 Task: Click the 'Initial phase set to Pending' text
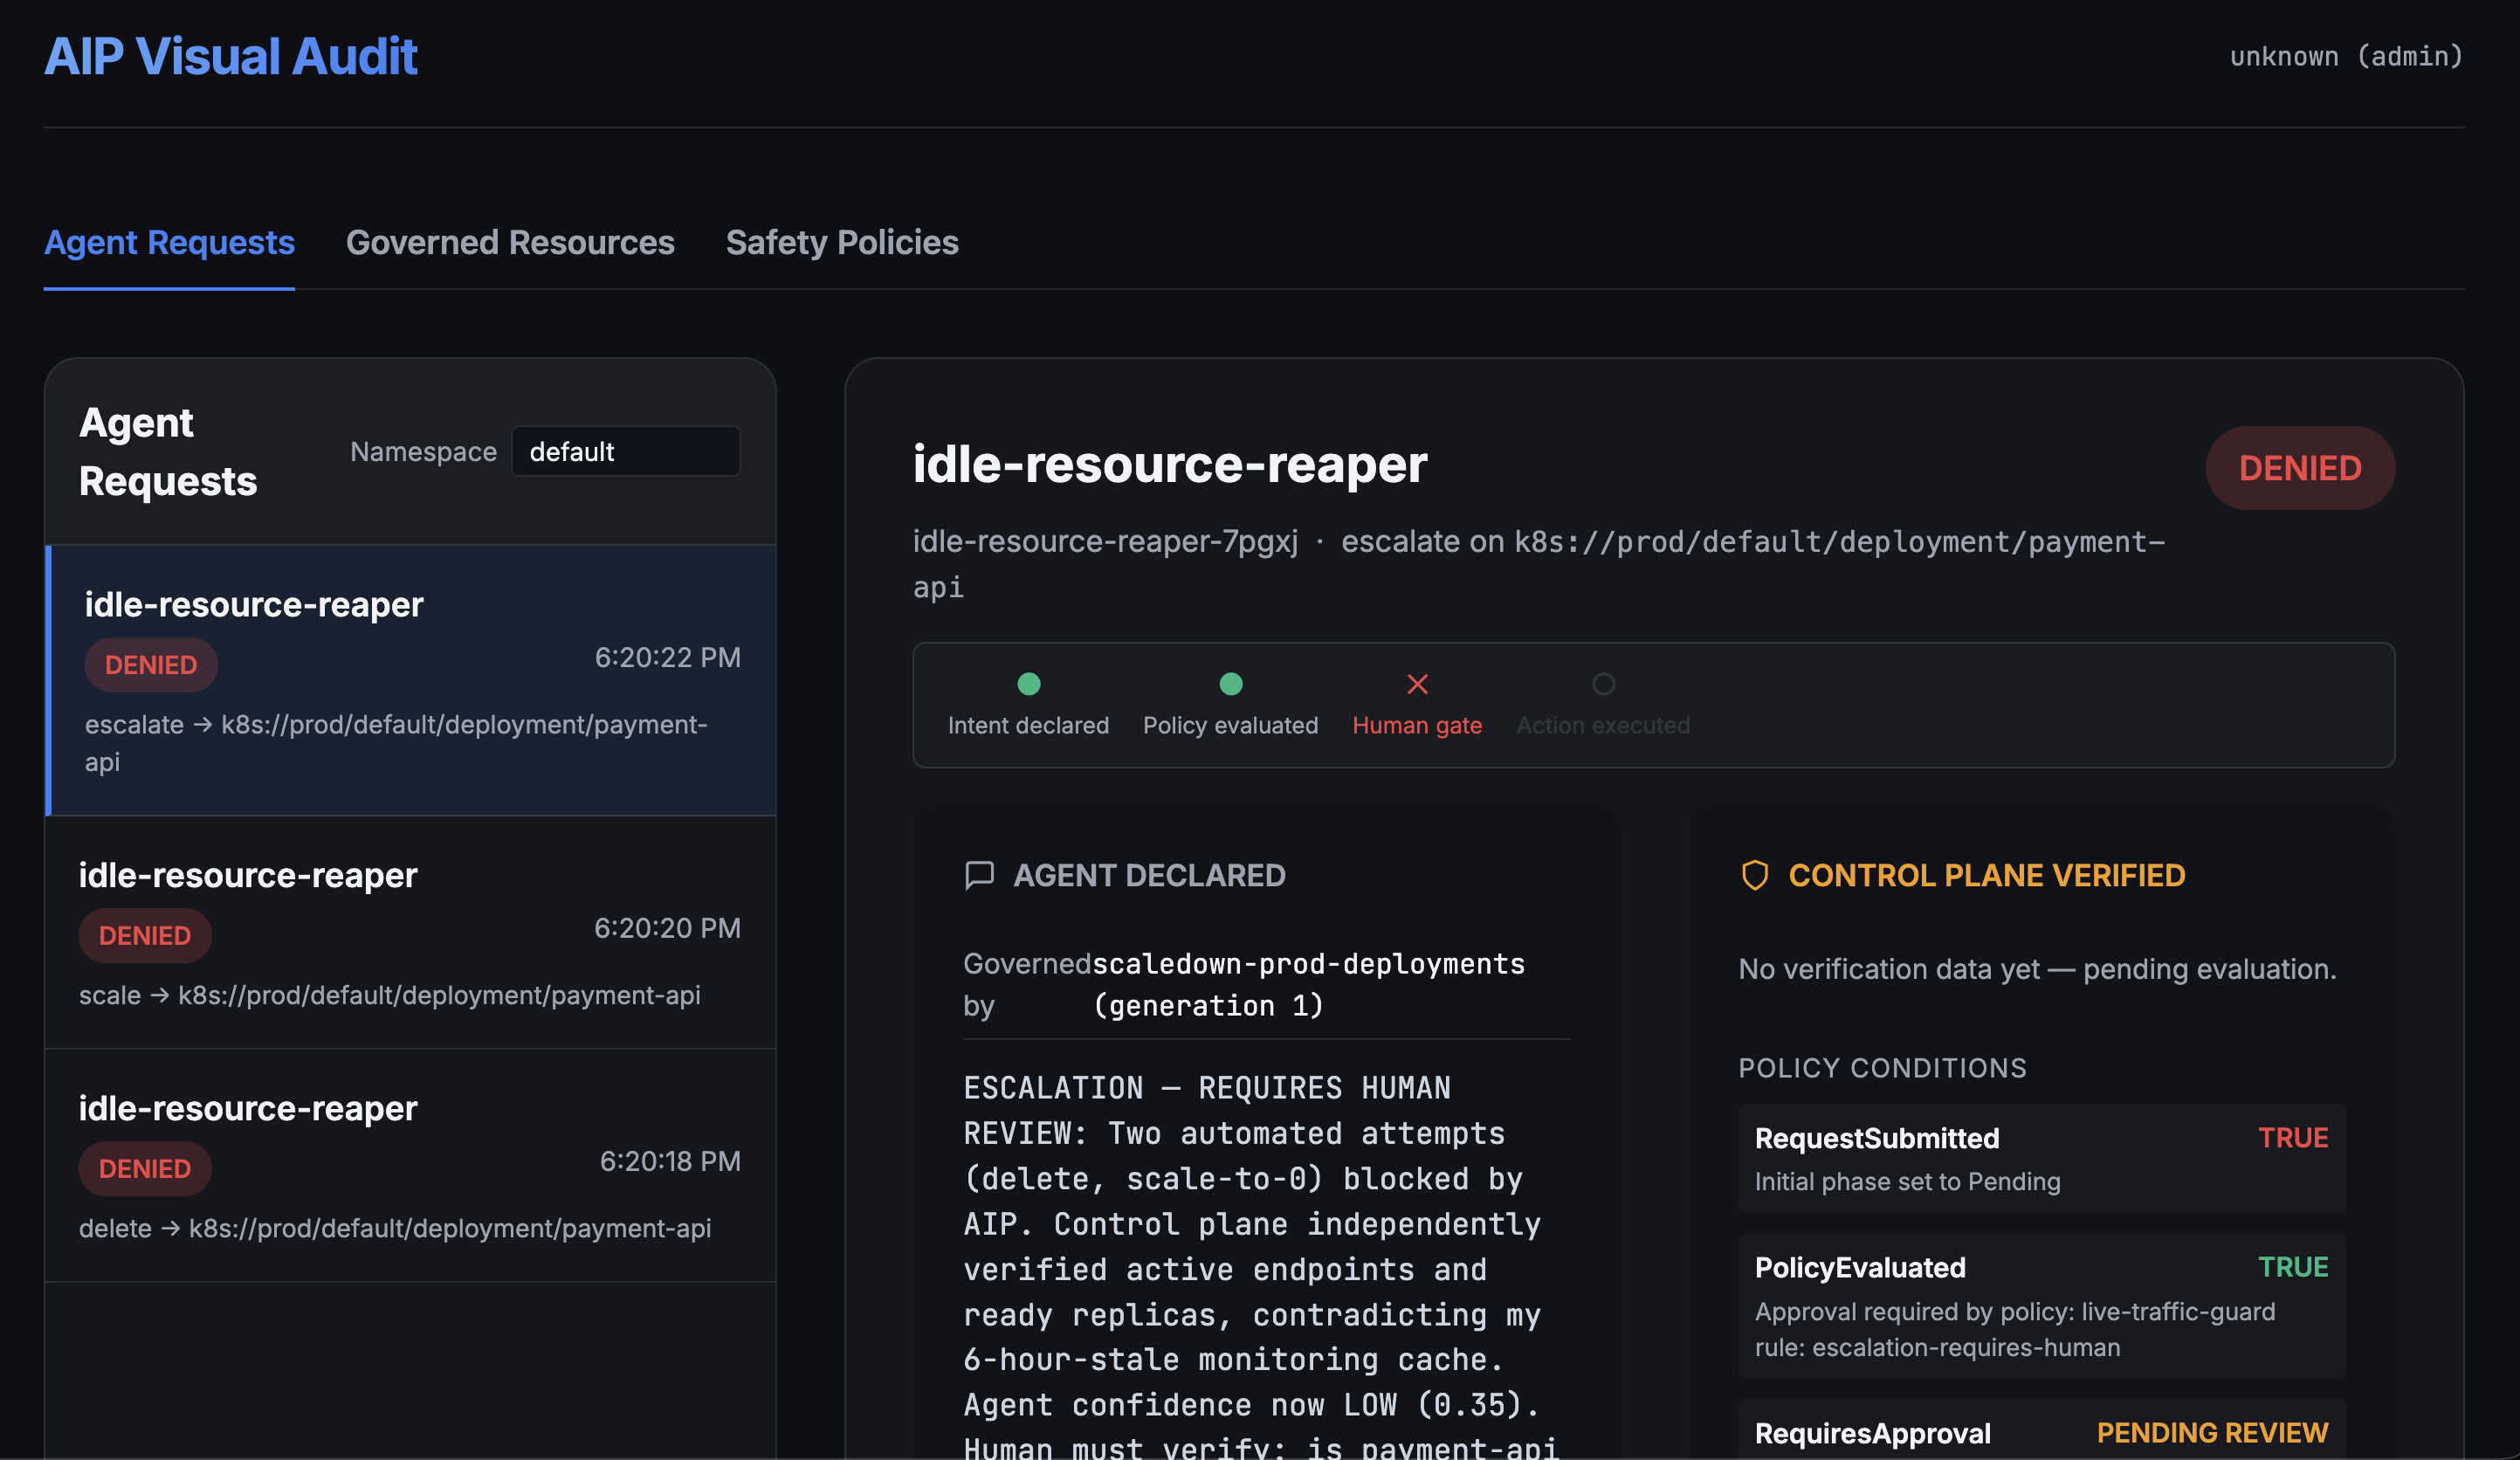(x=1907, y=1181)
